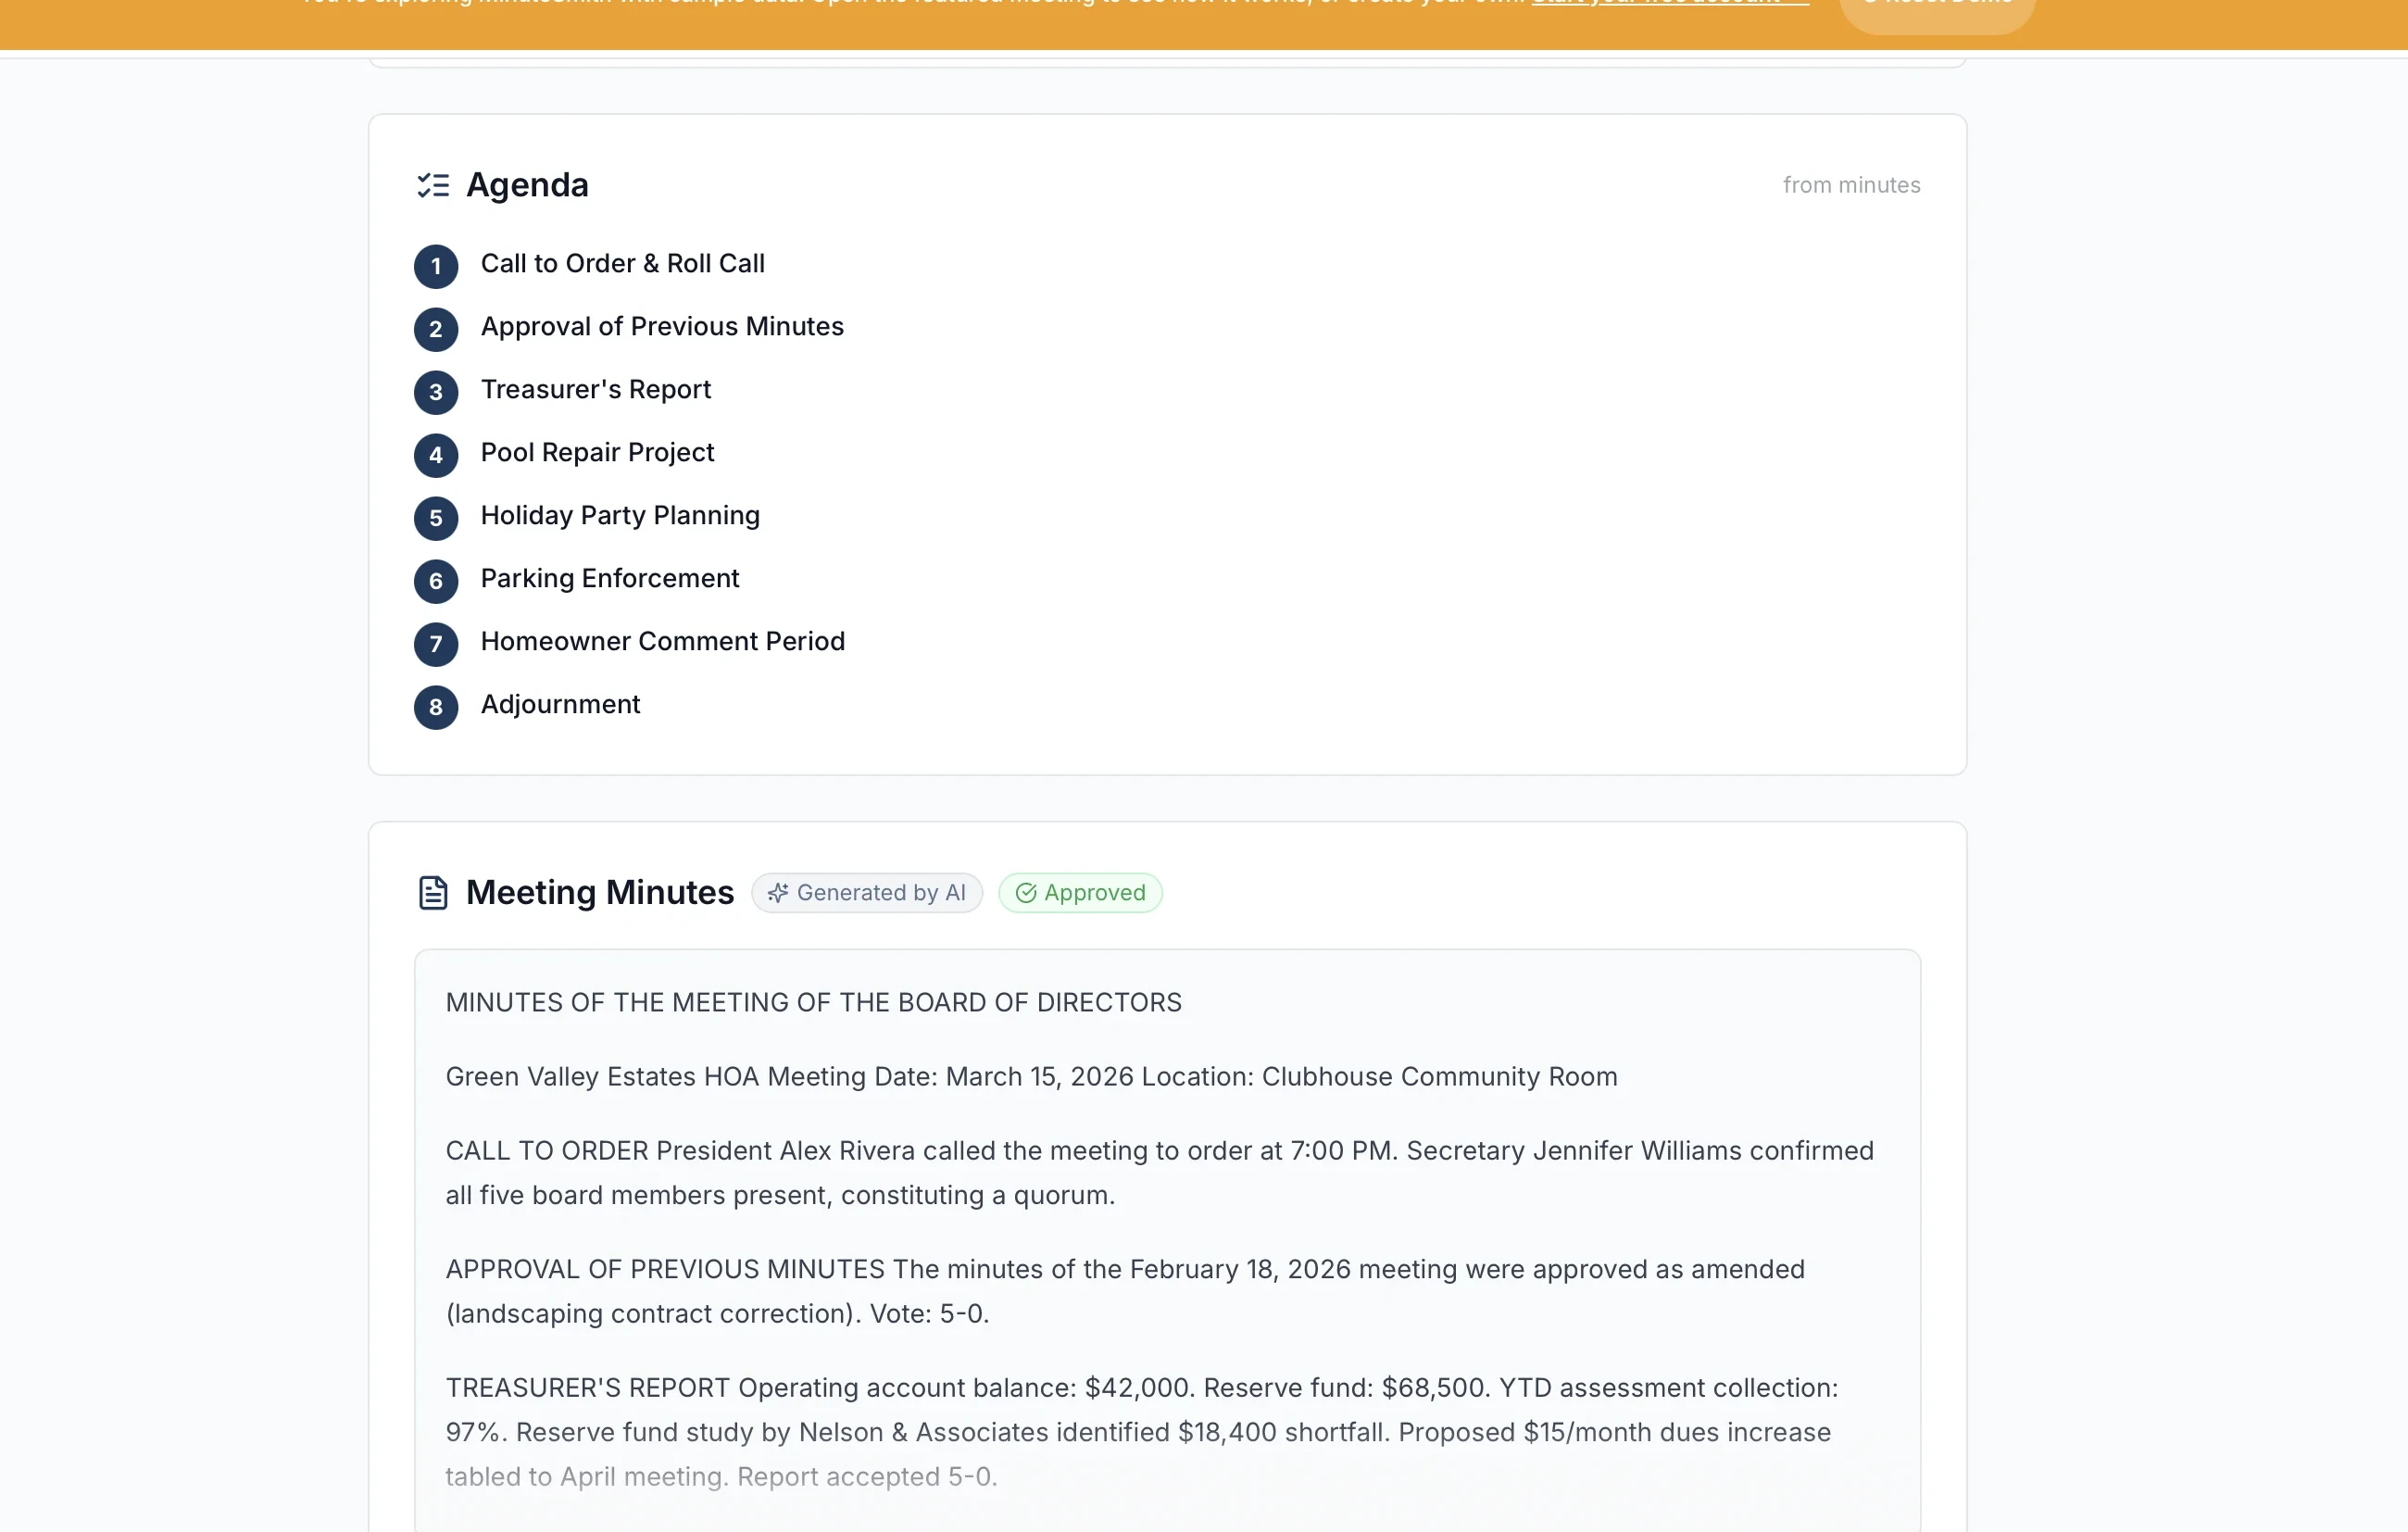Viewport: 2408px width, 1532px height.
Task: Click the 'all five board members present' line
Action: pyautogui.click(x=780, y=1195)
